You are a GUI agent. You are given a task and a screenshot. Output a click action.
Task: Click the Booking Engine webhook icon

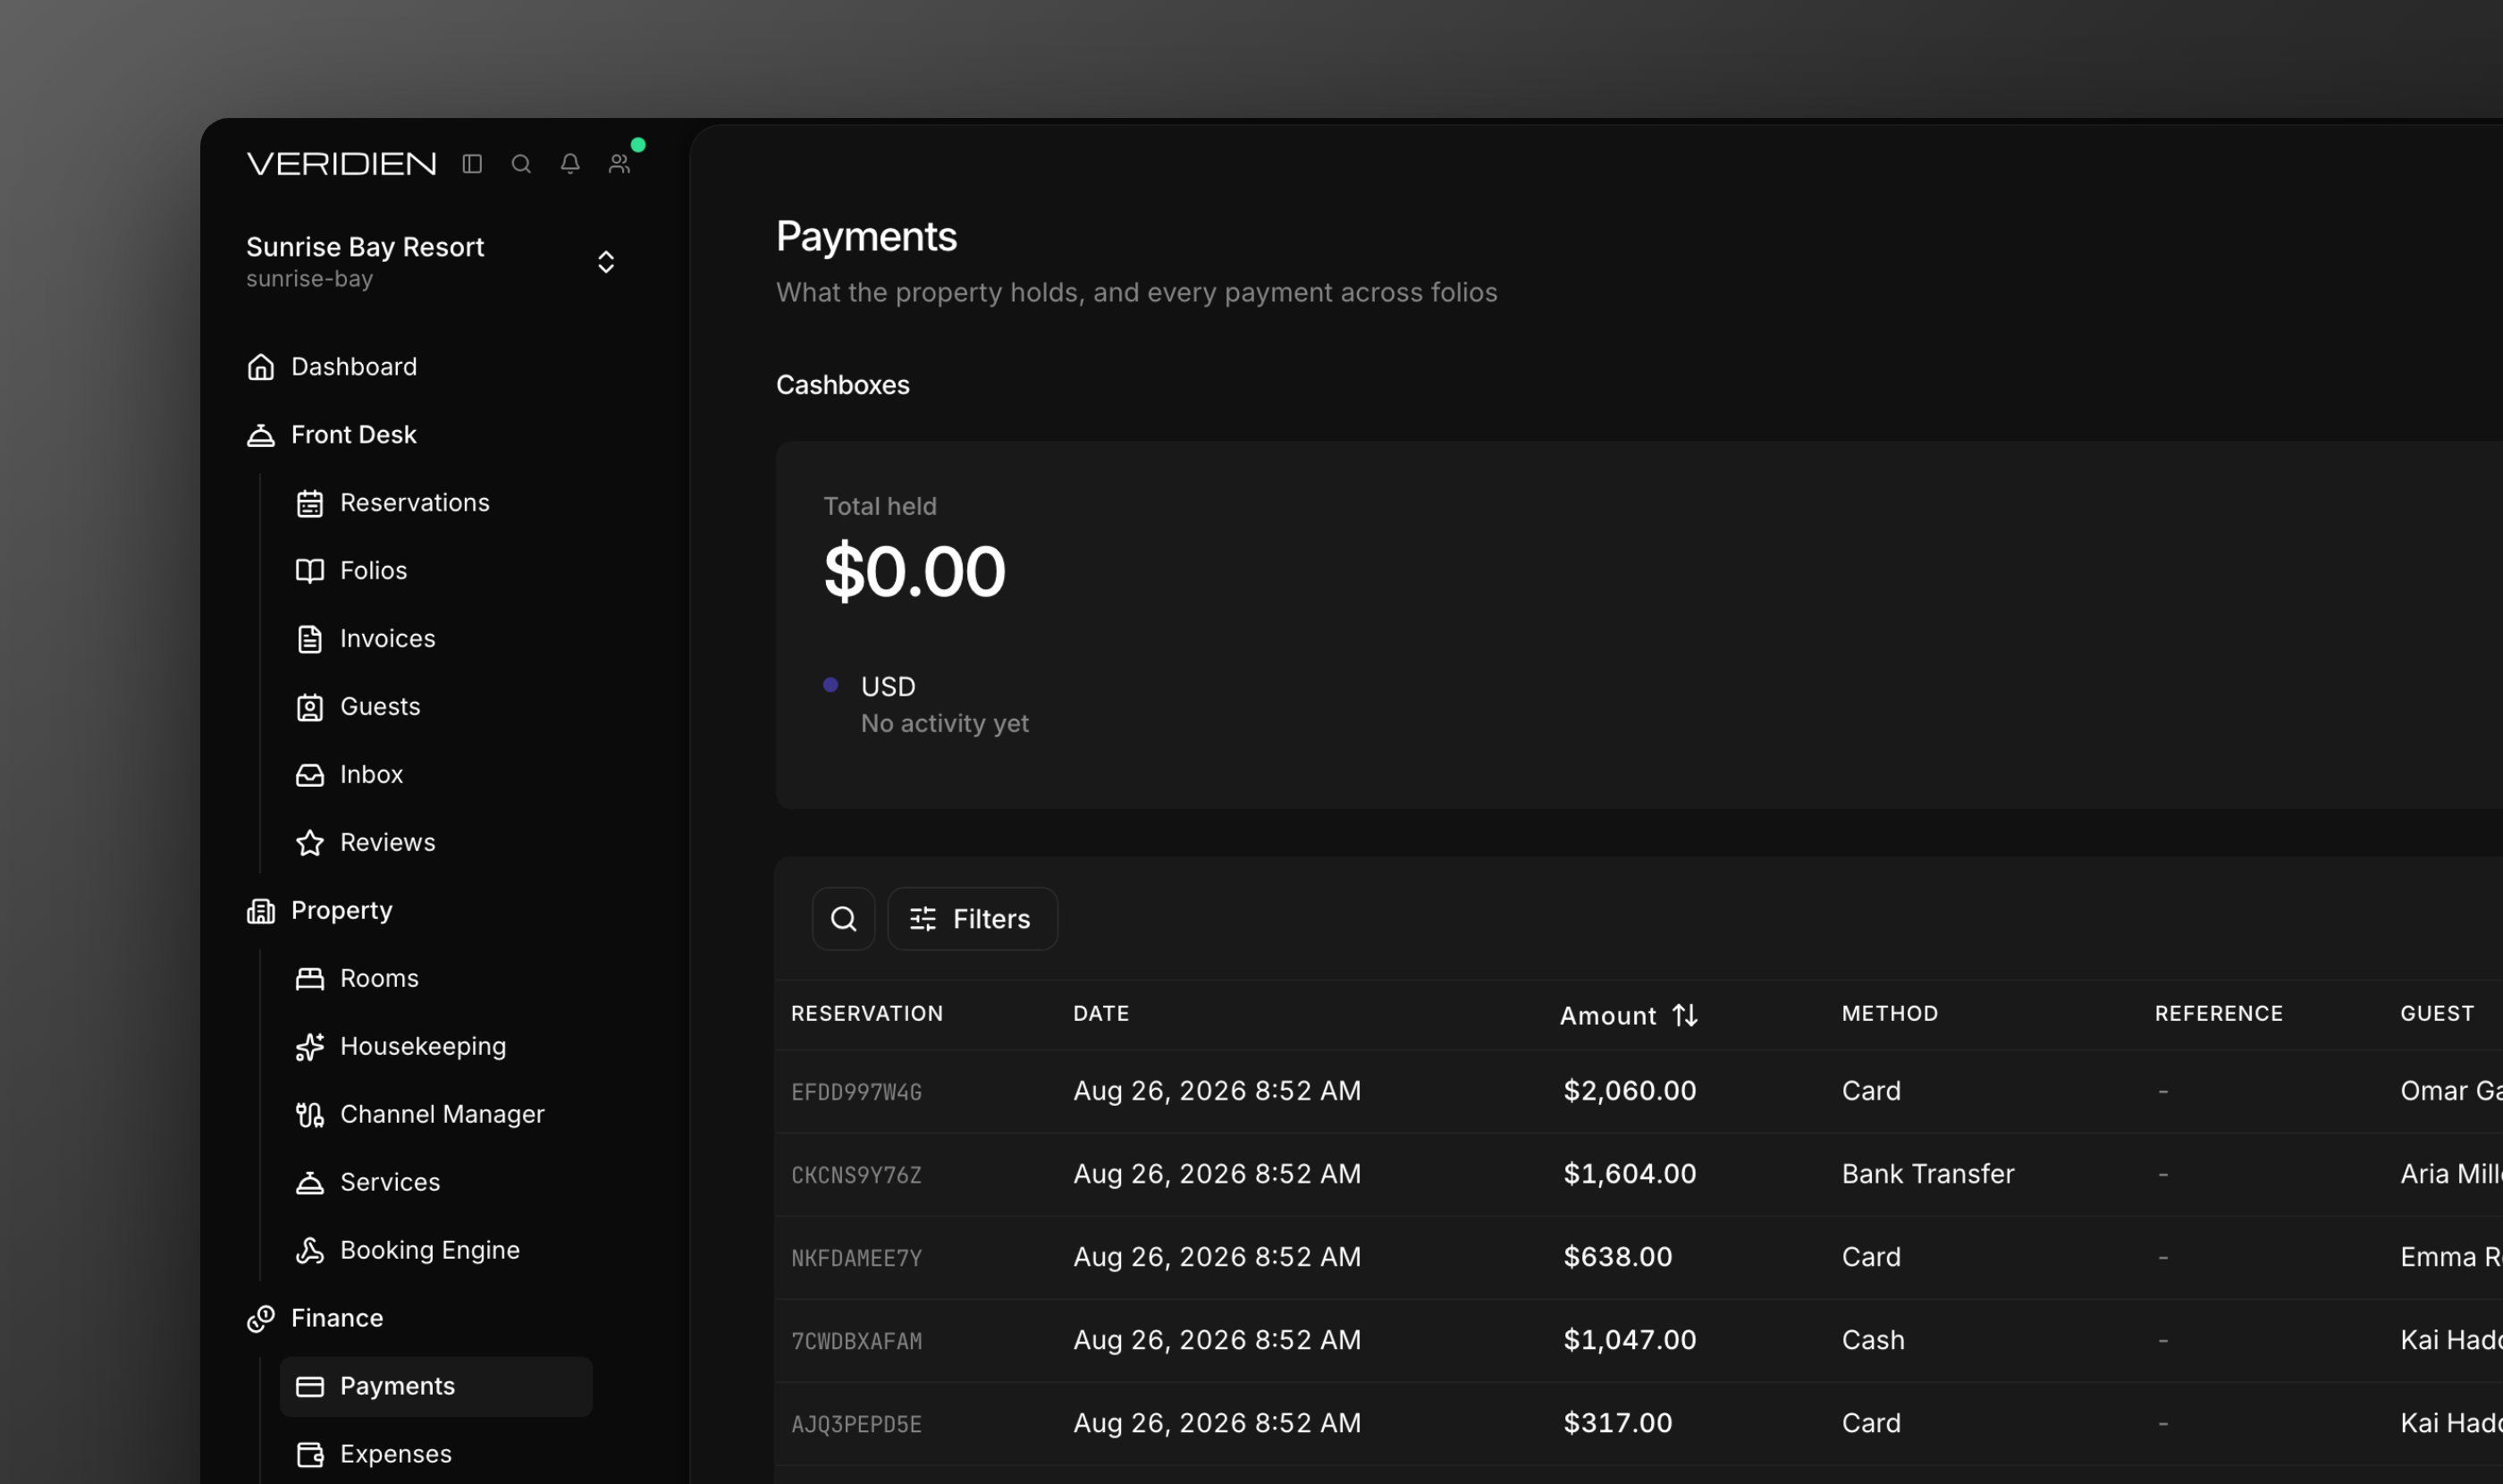click(x=310, y=1251)
